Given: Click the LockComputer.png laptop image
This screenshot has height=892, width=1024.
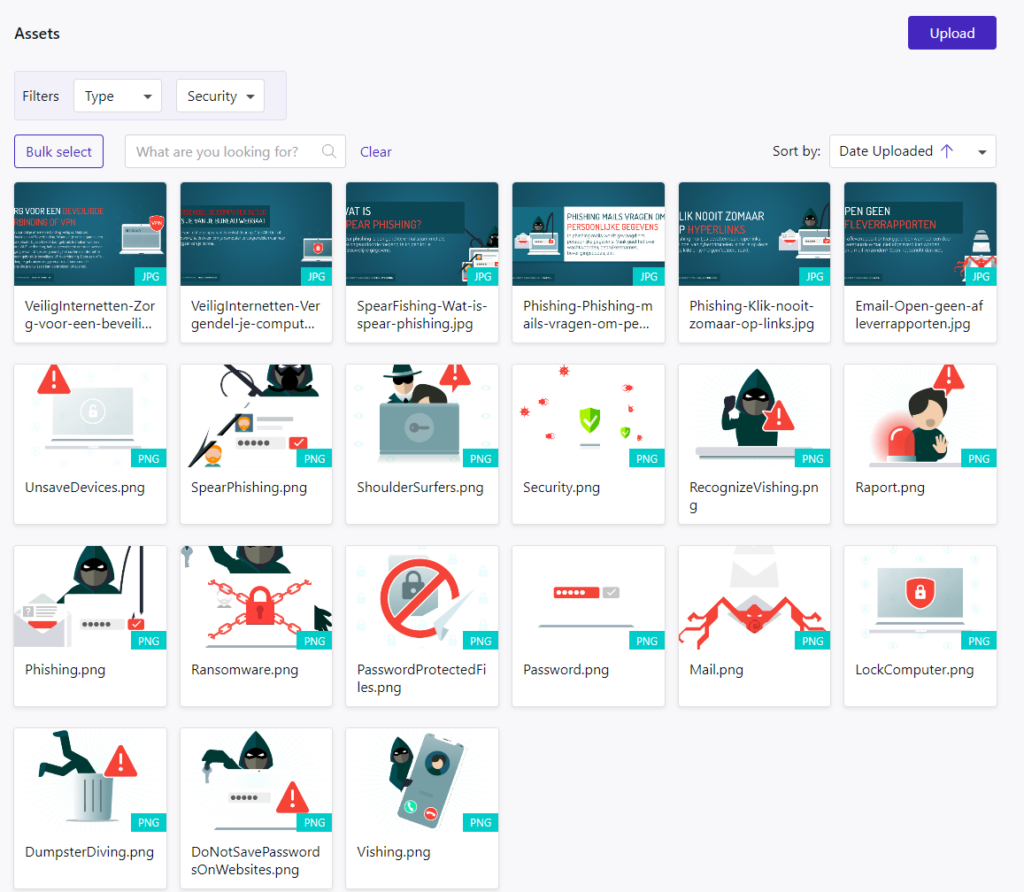Looking at the screenshot, I should pos(920,598).
